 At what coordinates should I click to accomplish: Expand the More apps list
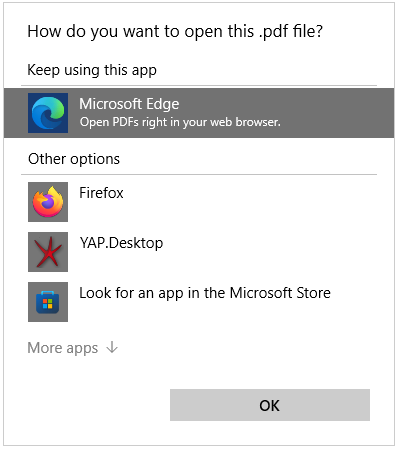click(x=73, y=348)
